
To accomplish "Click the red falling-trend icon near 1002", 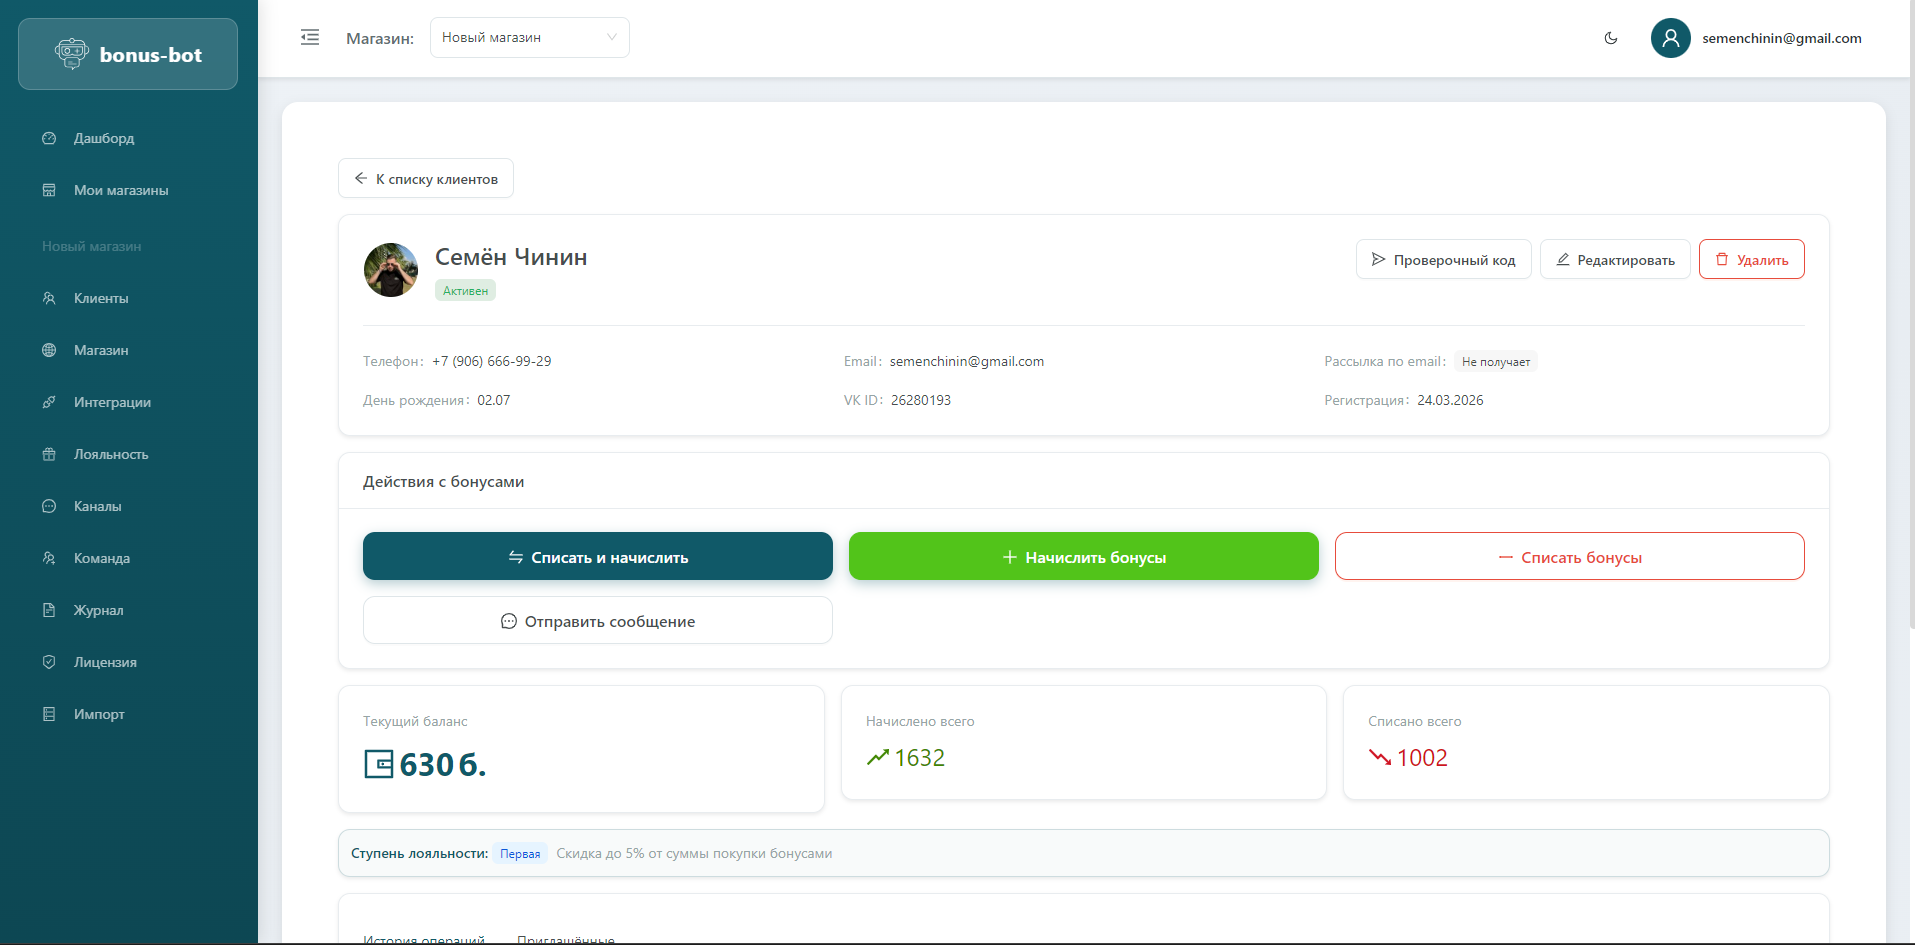I will [1380, 757].
